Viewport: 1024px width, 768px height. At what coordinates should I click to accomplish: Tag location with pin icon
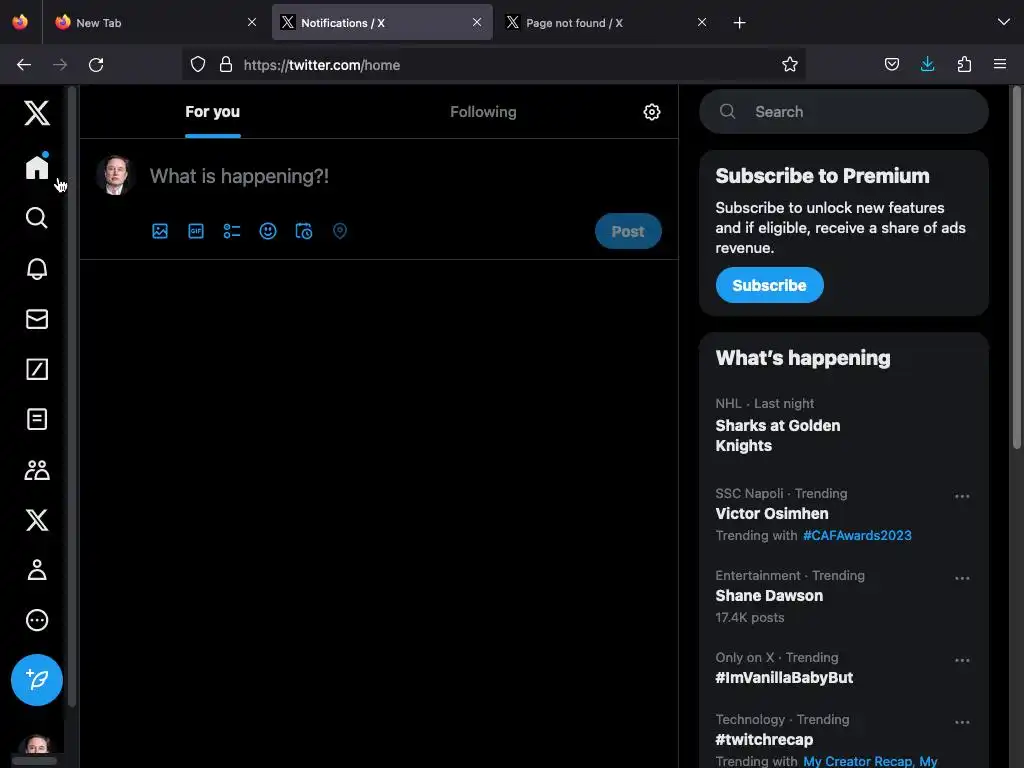(340, 231)
